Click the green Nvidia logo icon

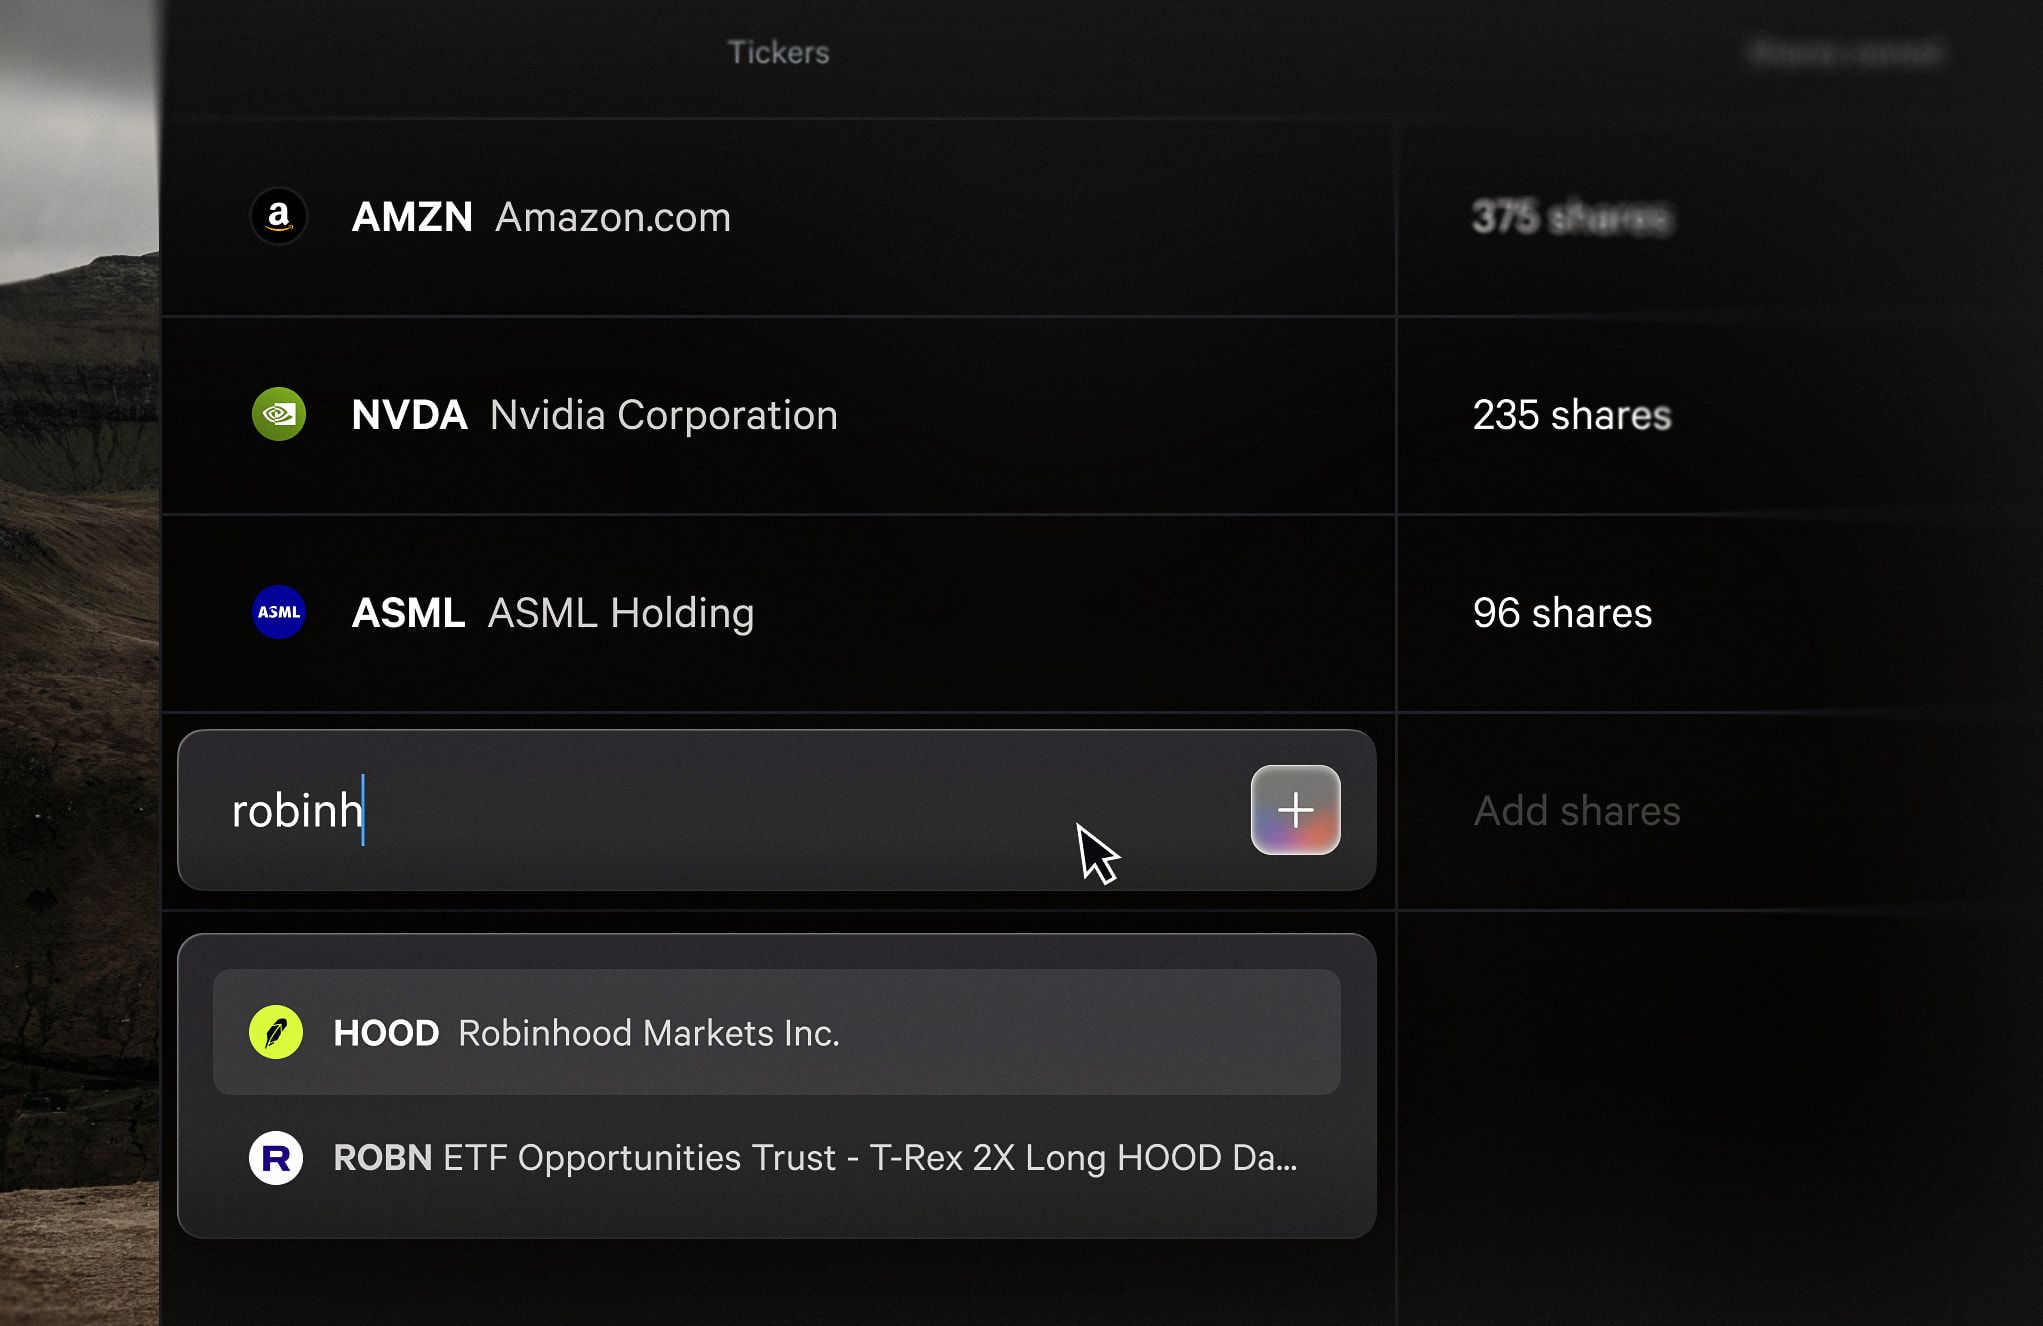coord(279,414)
